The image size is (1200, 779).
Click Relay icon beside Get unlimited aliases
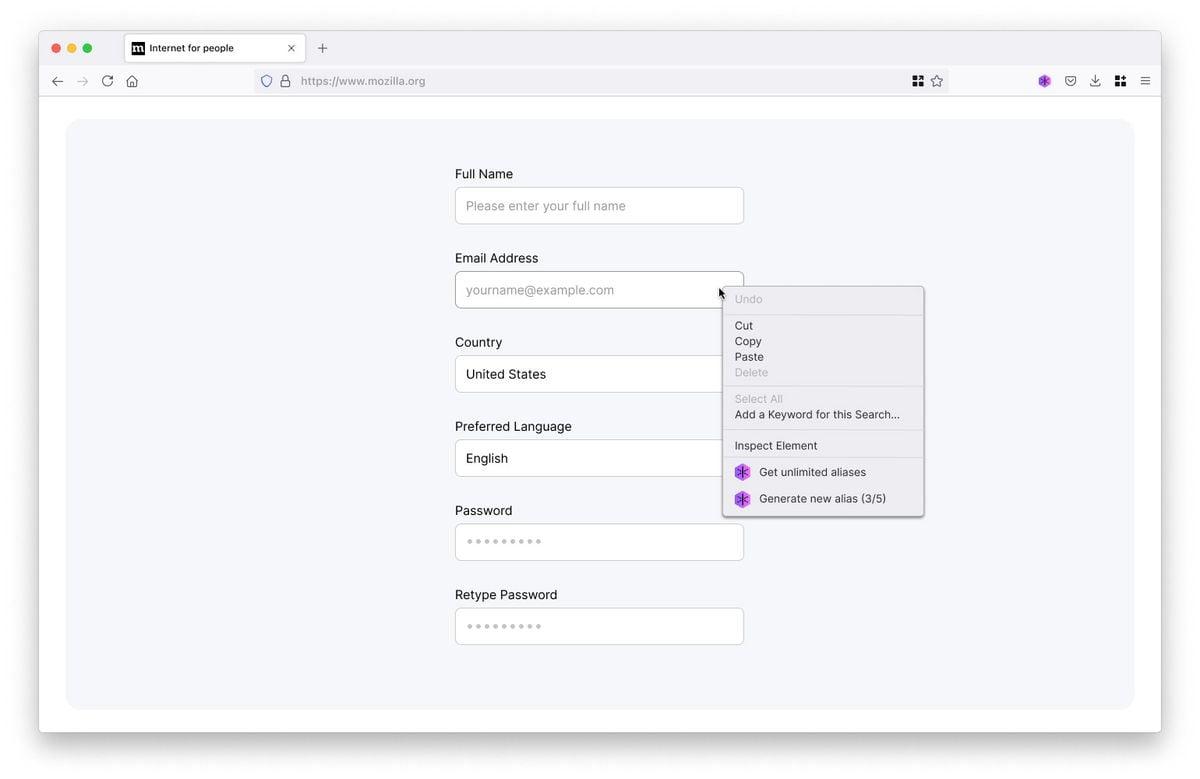point(742,472)
